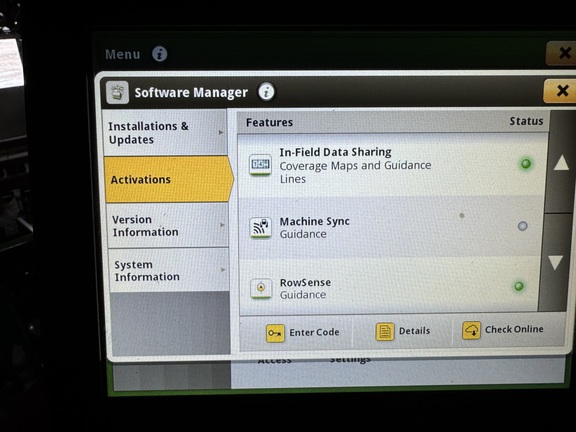576x432 pixels.
Task: Click the Software Manager app icon
Action: coord(117,92)
